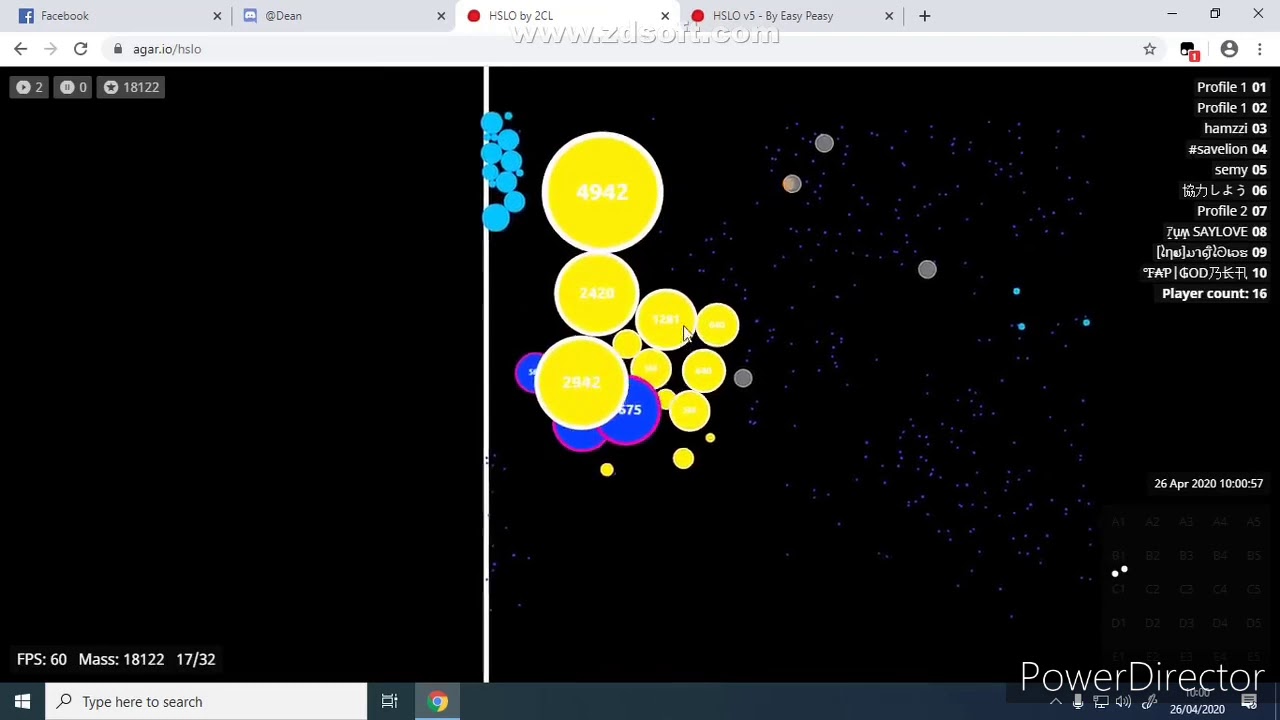
Task: Open the network tray icon
Action: [1102, 702]
